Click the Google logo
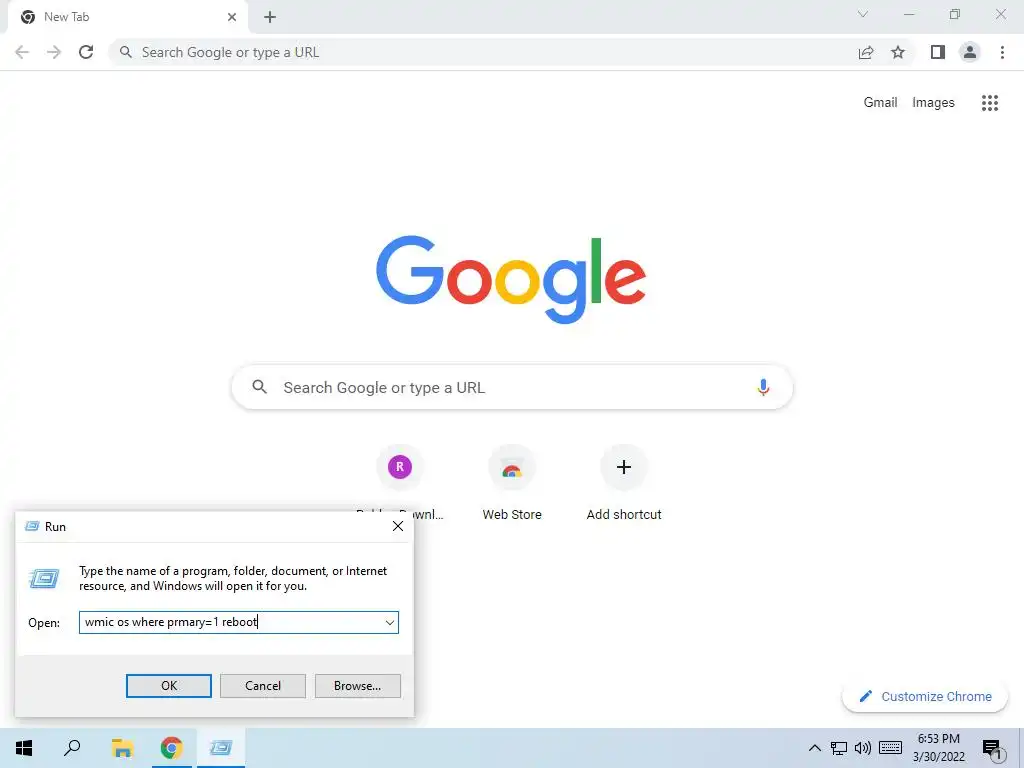1024x768 pixels. click(511, 280)
